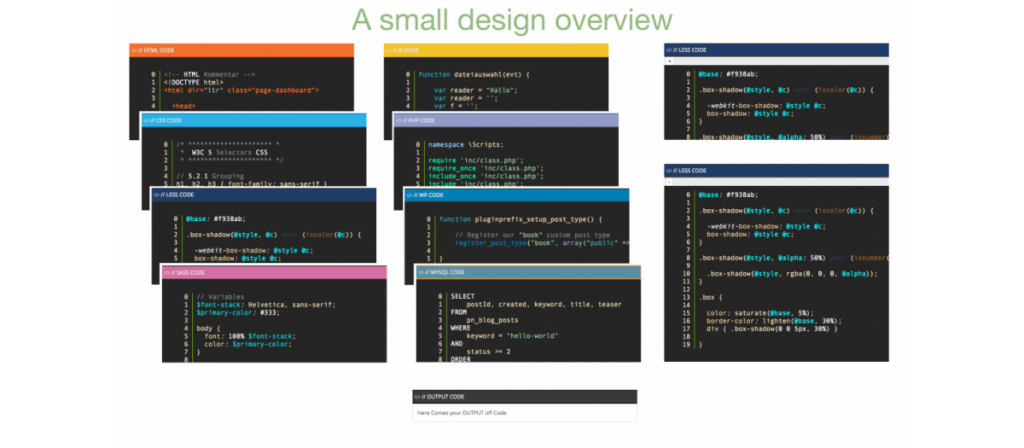Image resolution: width=1024 pixels, height=448 pixels.
Task: Click the 'status >= 2' condition line
Action: [x=488, y=351]
